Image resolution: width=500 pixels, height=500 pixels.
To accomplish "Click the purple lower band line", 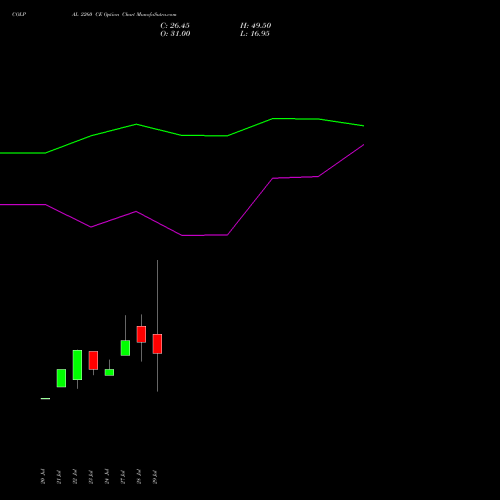I will 182,235.
